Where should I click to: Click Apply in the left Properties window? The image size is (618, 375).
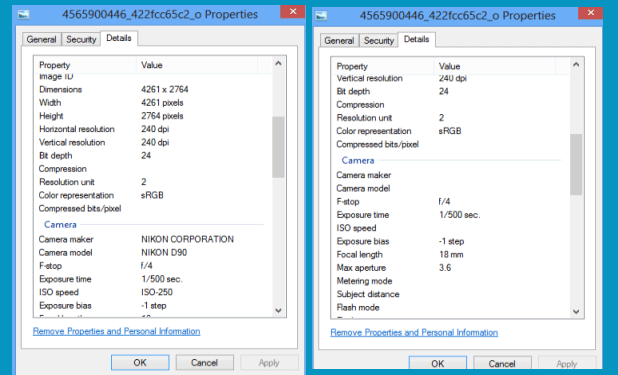(269, 362)
